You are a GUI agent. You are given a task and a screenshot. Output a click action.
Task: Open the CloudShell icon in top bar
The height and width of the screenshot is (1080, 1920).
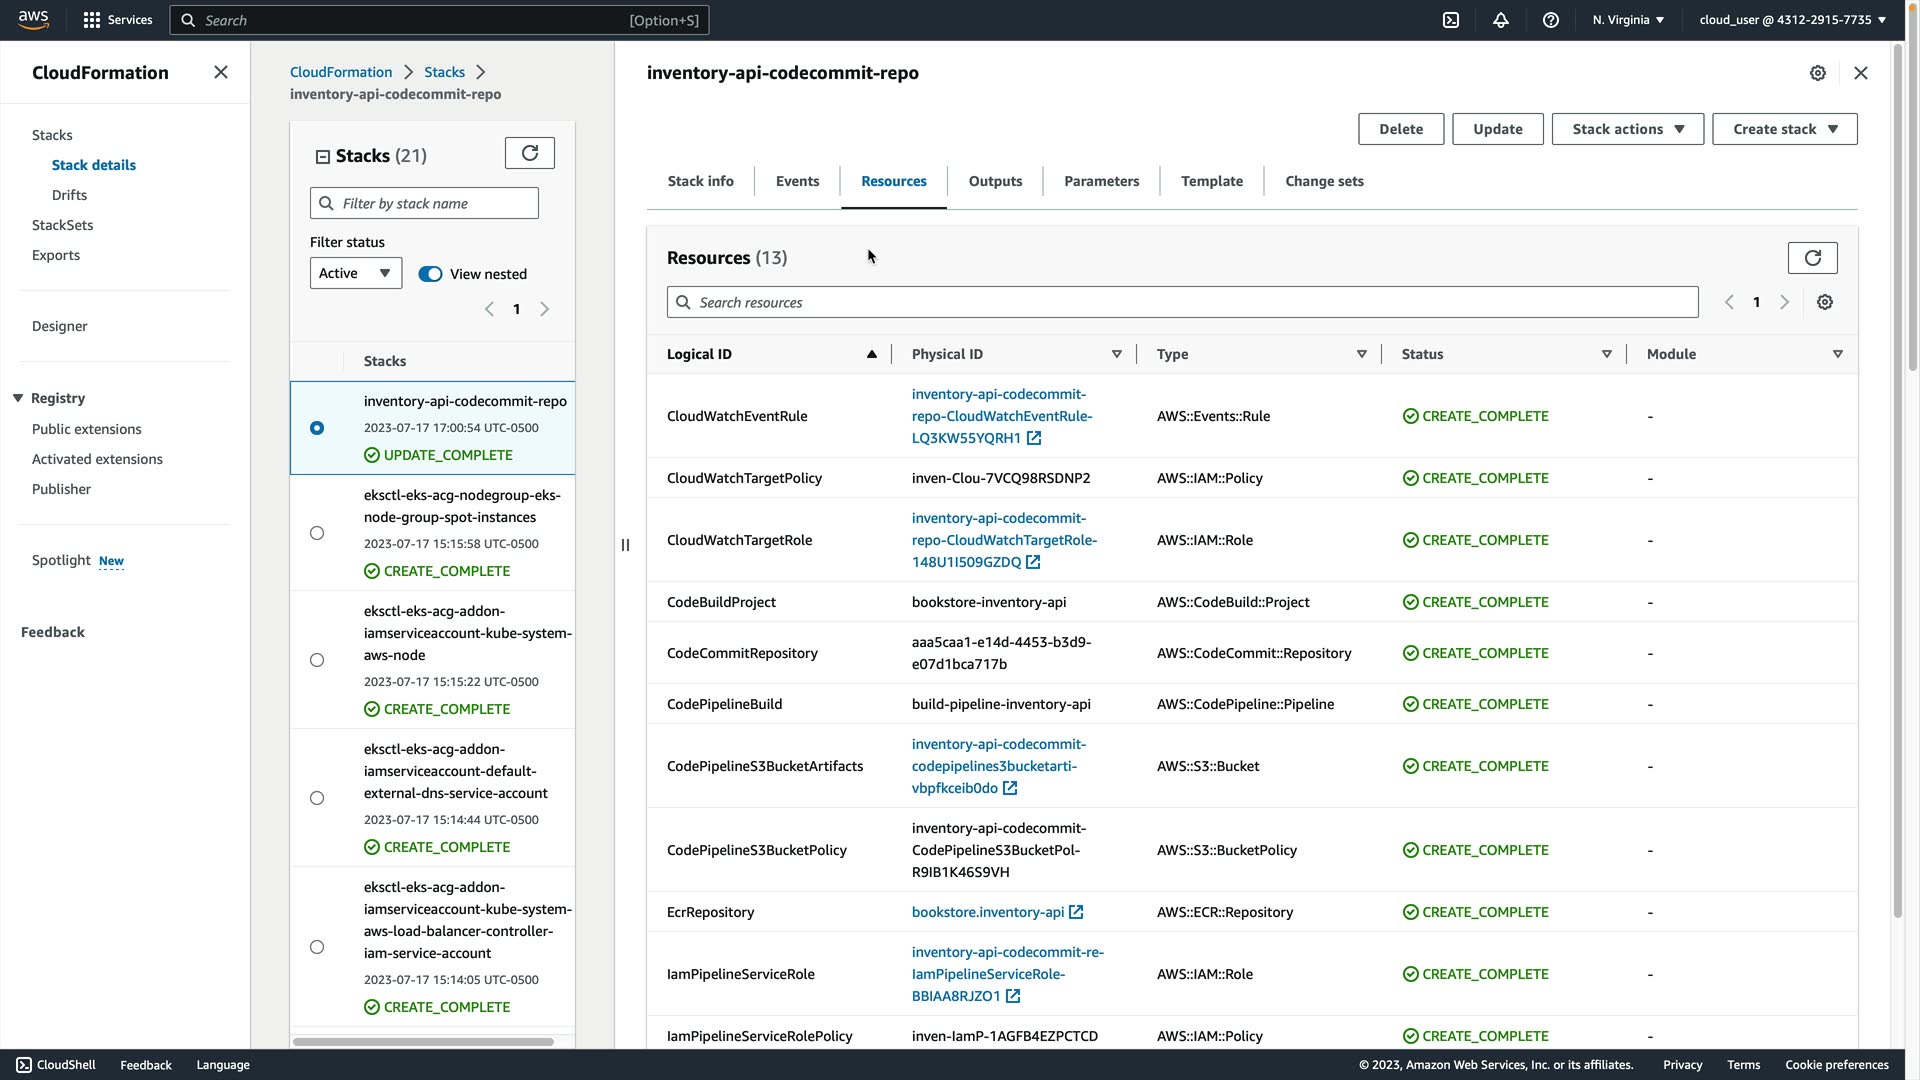click(1450, 20)
